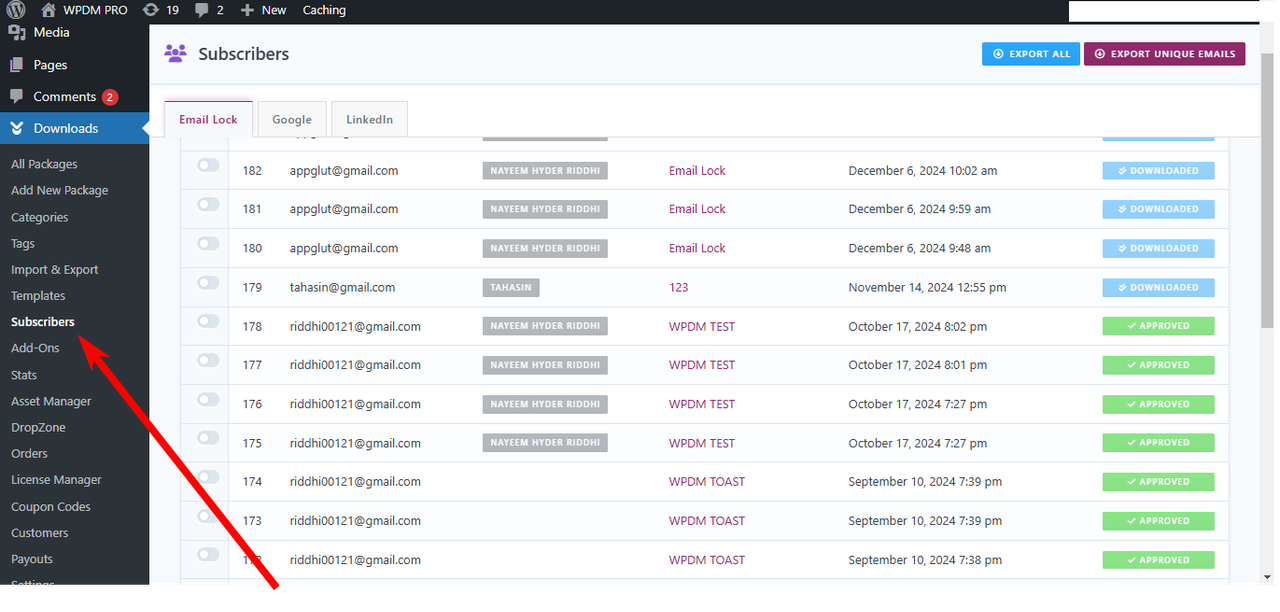Toggle the switch for row 180

pyautogui.click(x=208, y=243)
